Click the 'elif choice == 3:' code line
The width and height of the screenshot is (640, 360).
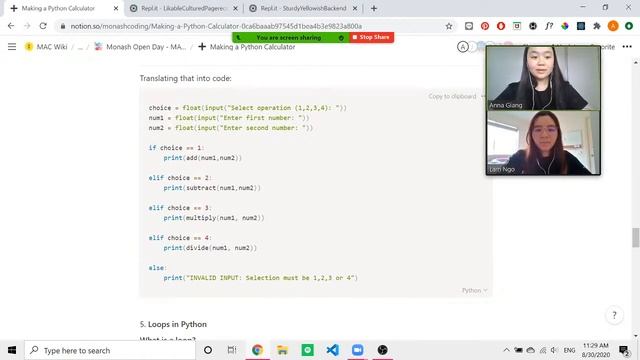click(180, 208)
